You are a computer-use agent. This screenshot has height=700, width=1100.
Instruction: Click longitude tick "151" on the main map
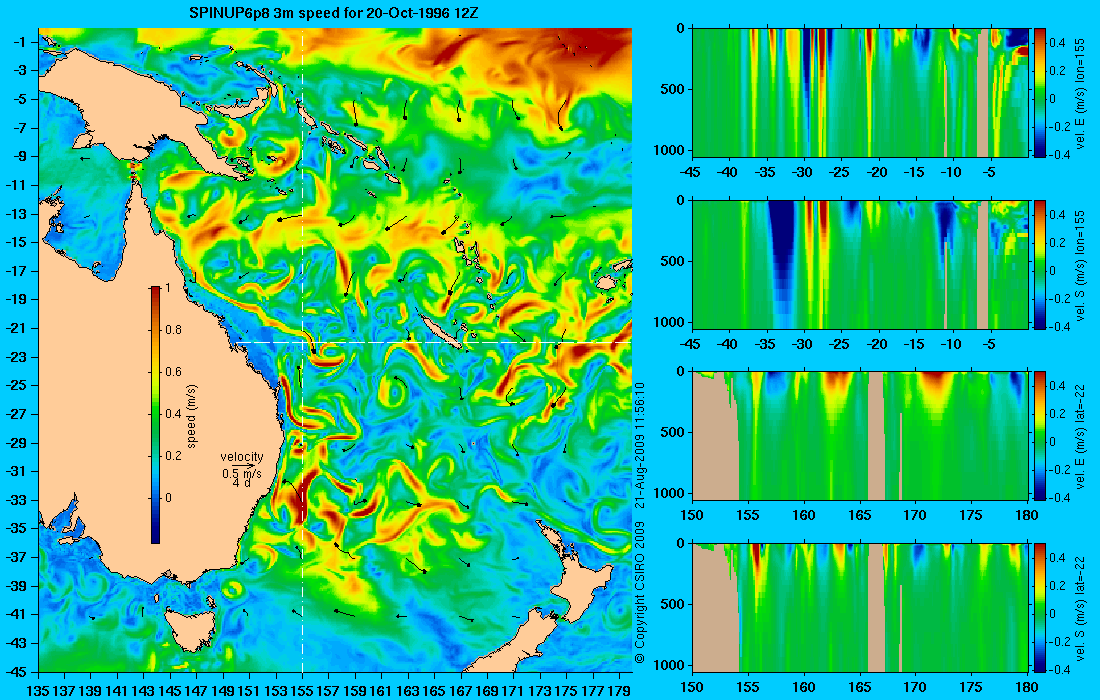(x=250, y=691)
